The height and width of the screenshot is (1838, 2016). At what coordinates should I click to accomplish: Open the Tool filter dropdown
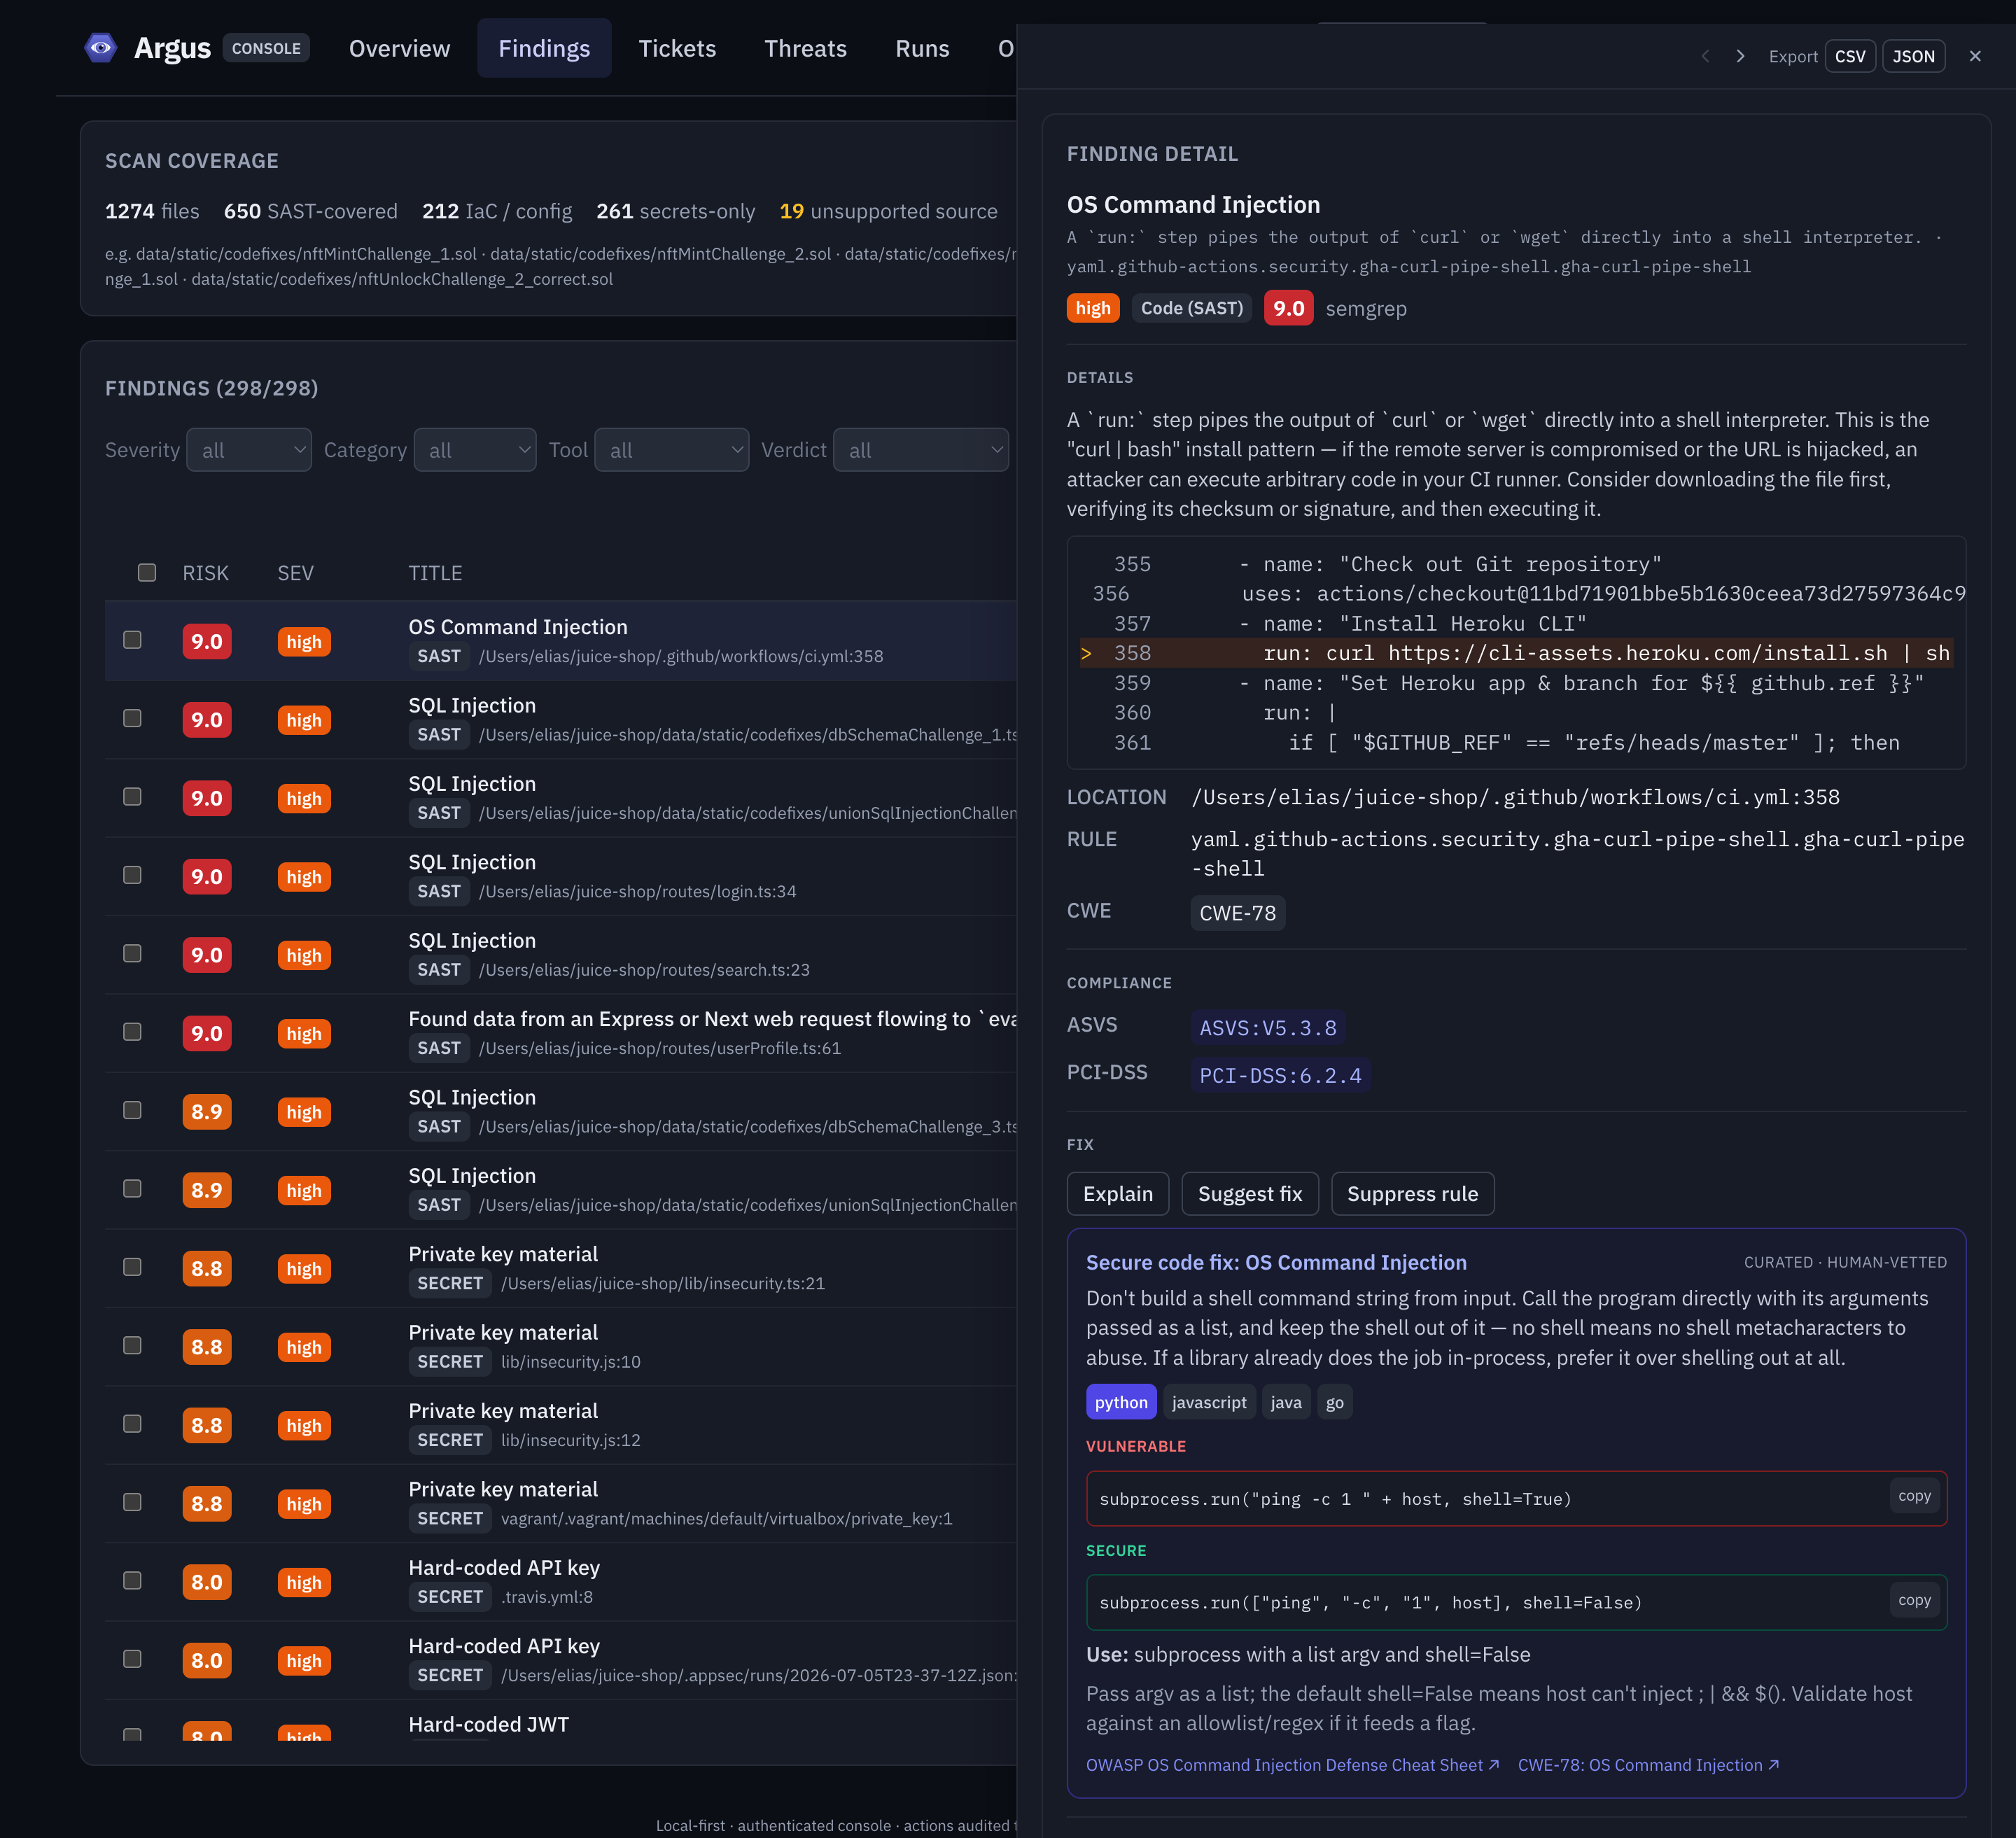pyautogui.click(x=672, y=450)
